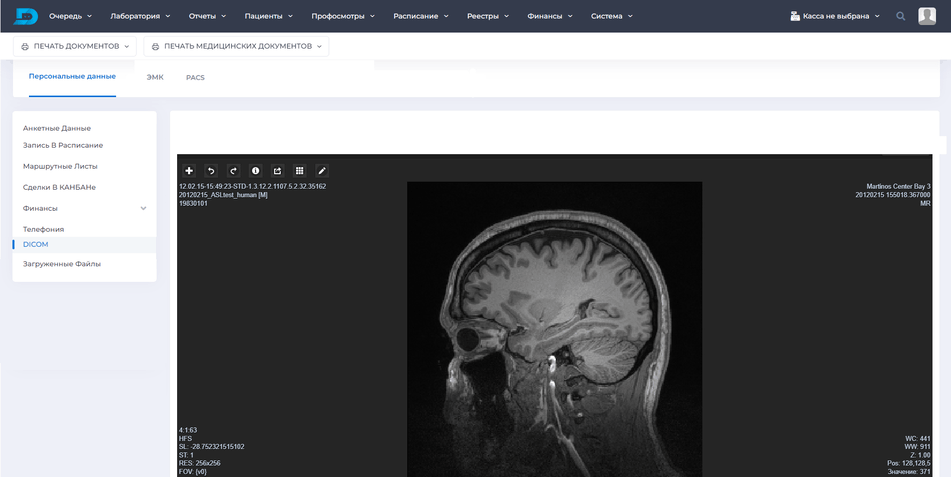Click the redo arrow in the DICOM viewer

click(x=234, y=171)
